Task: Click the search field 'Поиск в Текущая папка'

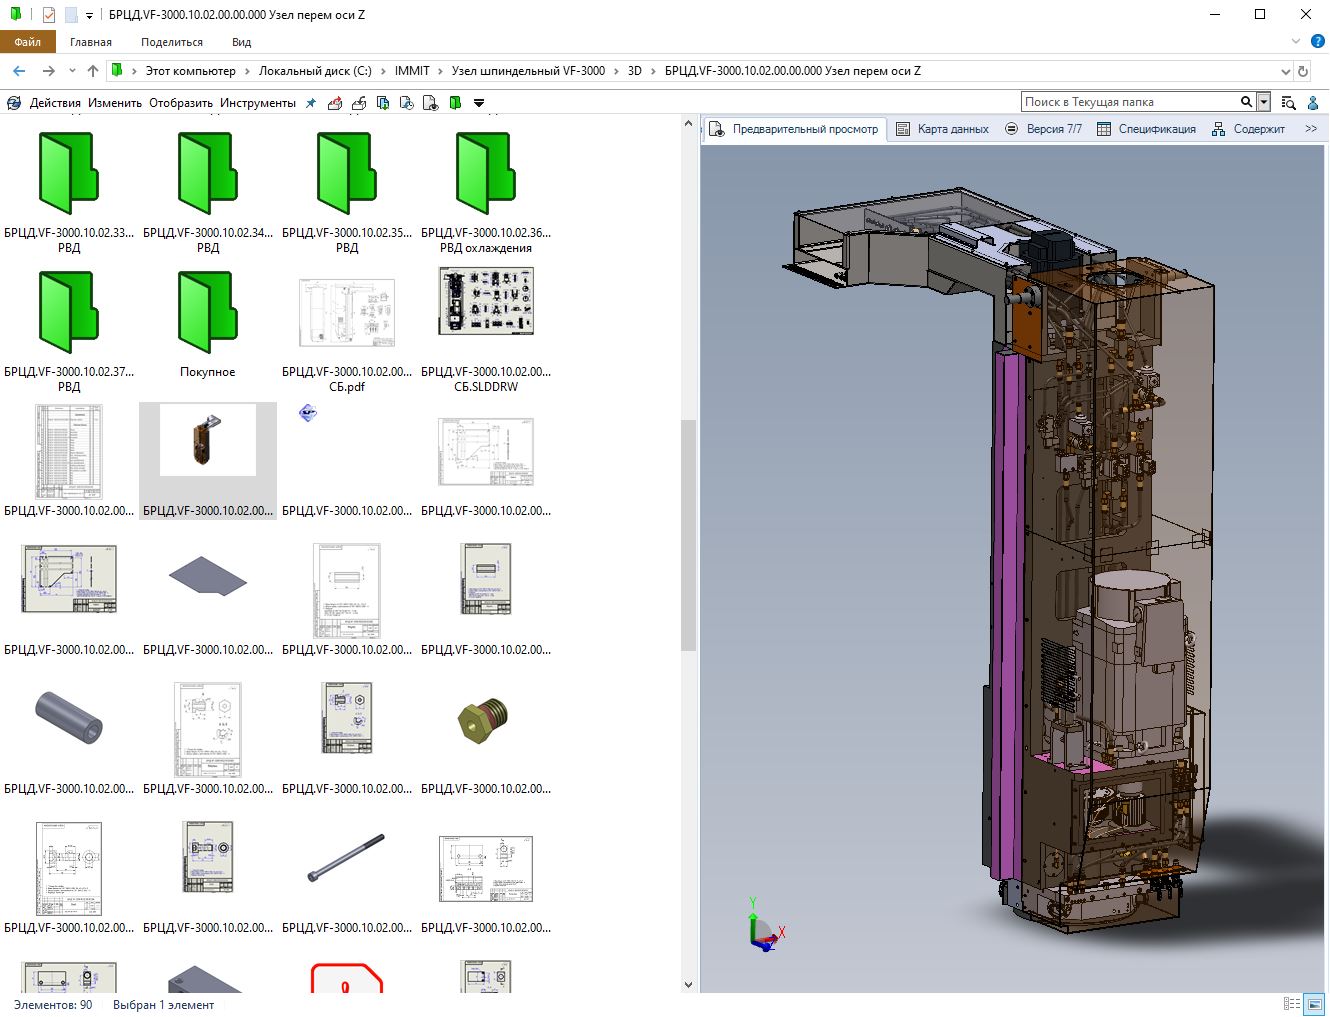Action: (1129, 101)
